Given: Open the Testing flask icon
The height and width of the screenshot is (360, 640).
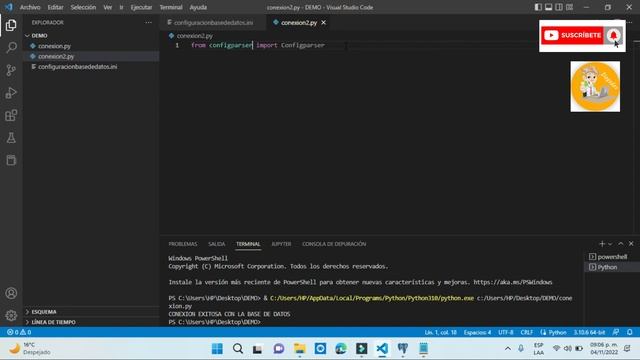Looking at the screenshot, I should tap(11, 138).
